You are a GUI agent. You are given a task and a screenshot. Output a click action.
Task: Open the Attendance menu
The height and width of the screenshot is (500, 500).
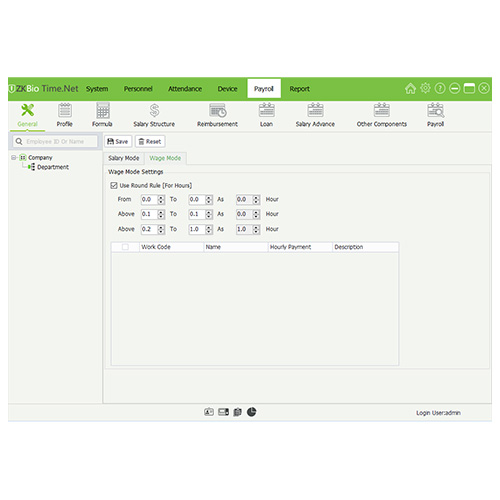tap(185, 89)
